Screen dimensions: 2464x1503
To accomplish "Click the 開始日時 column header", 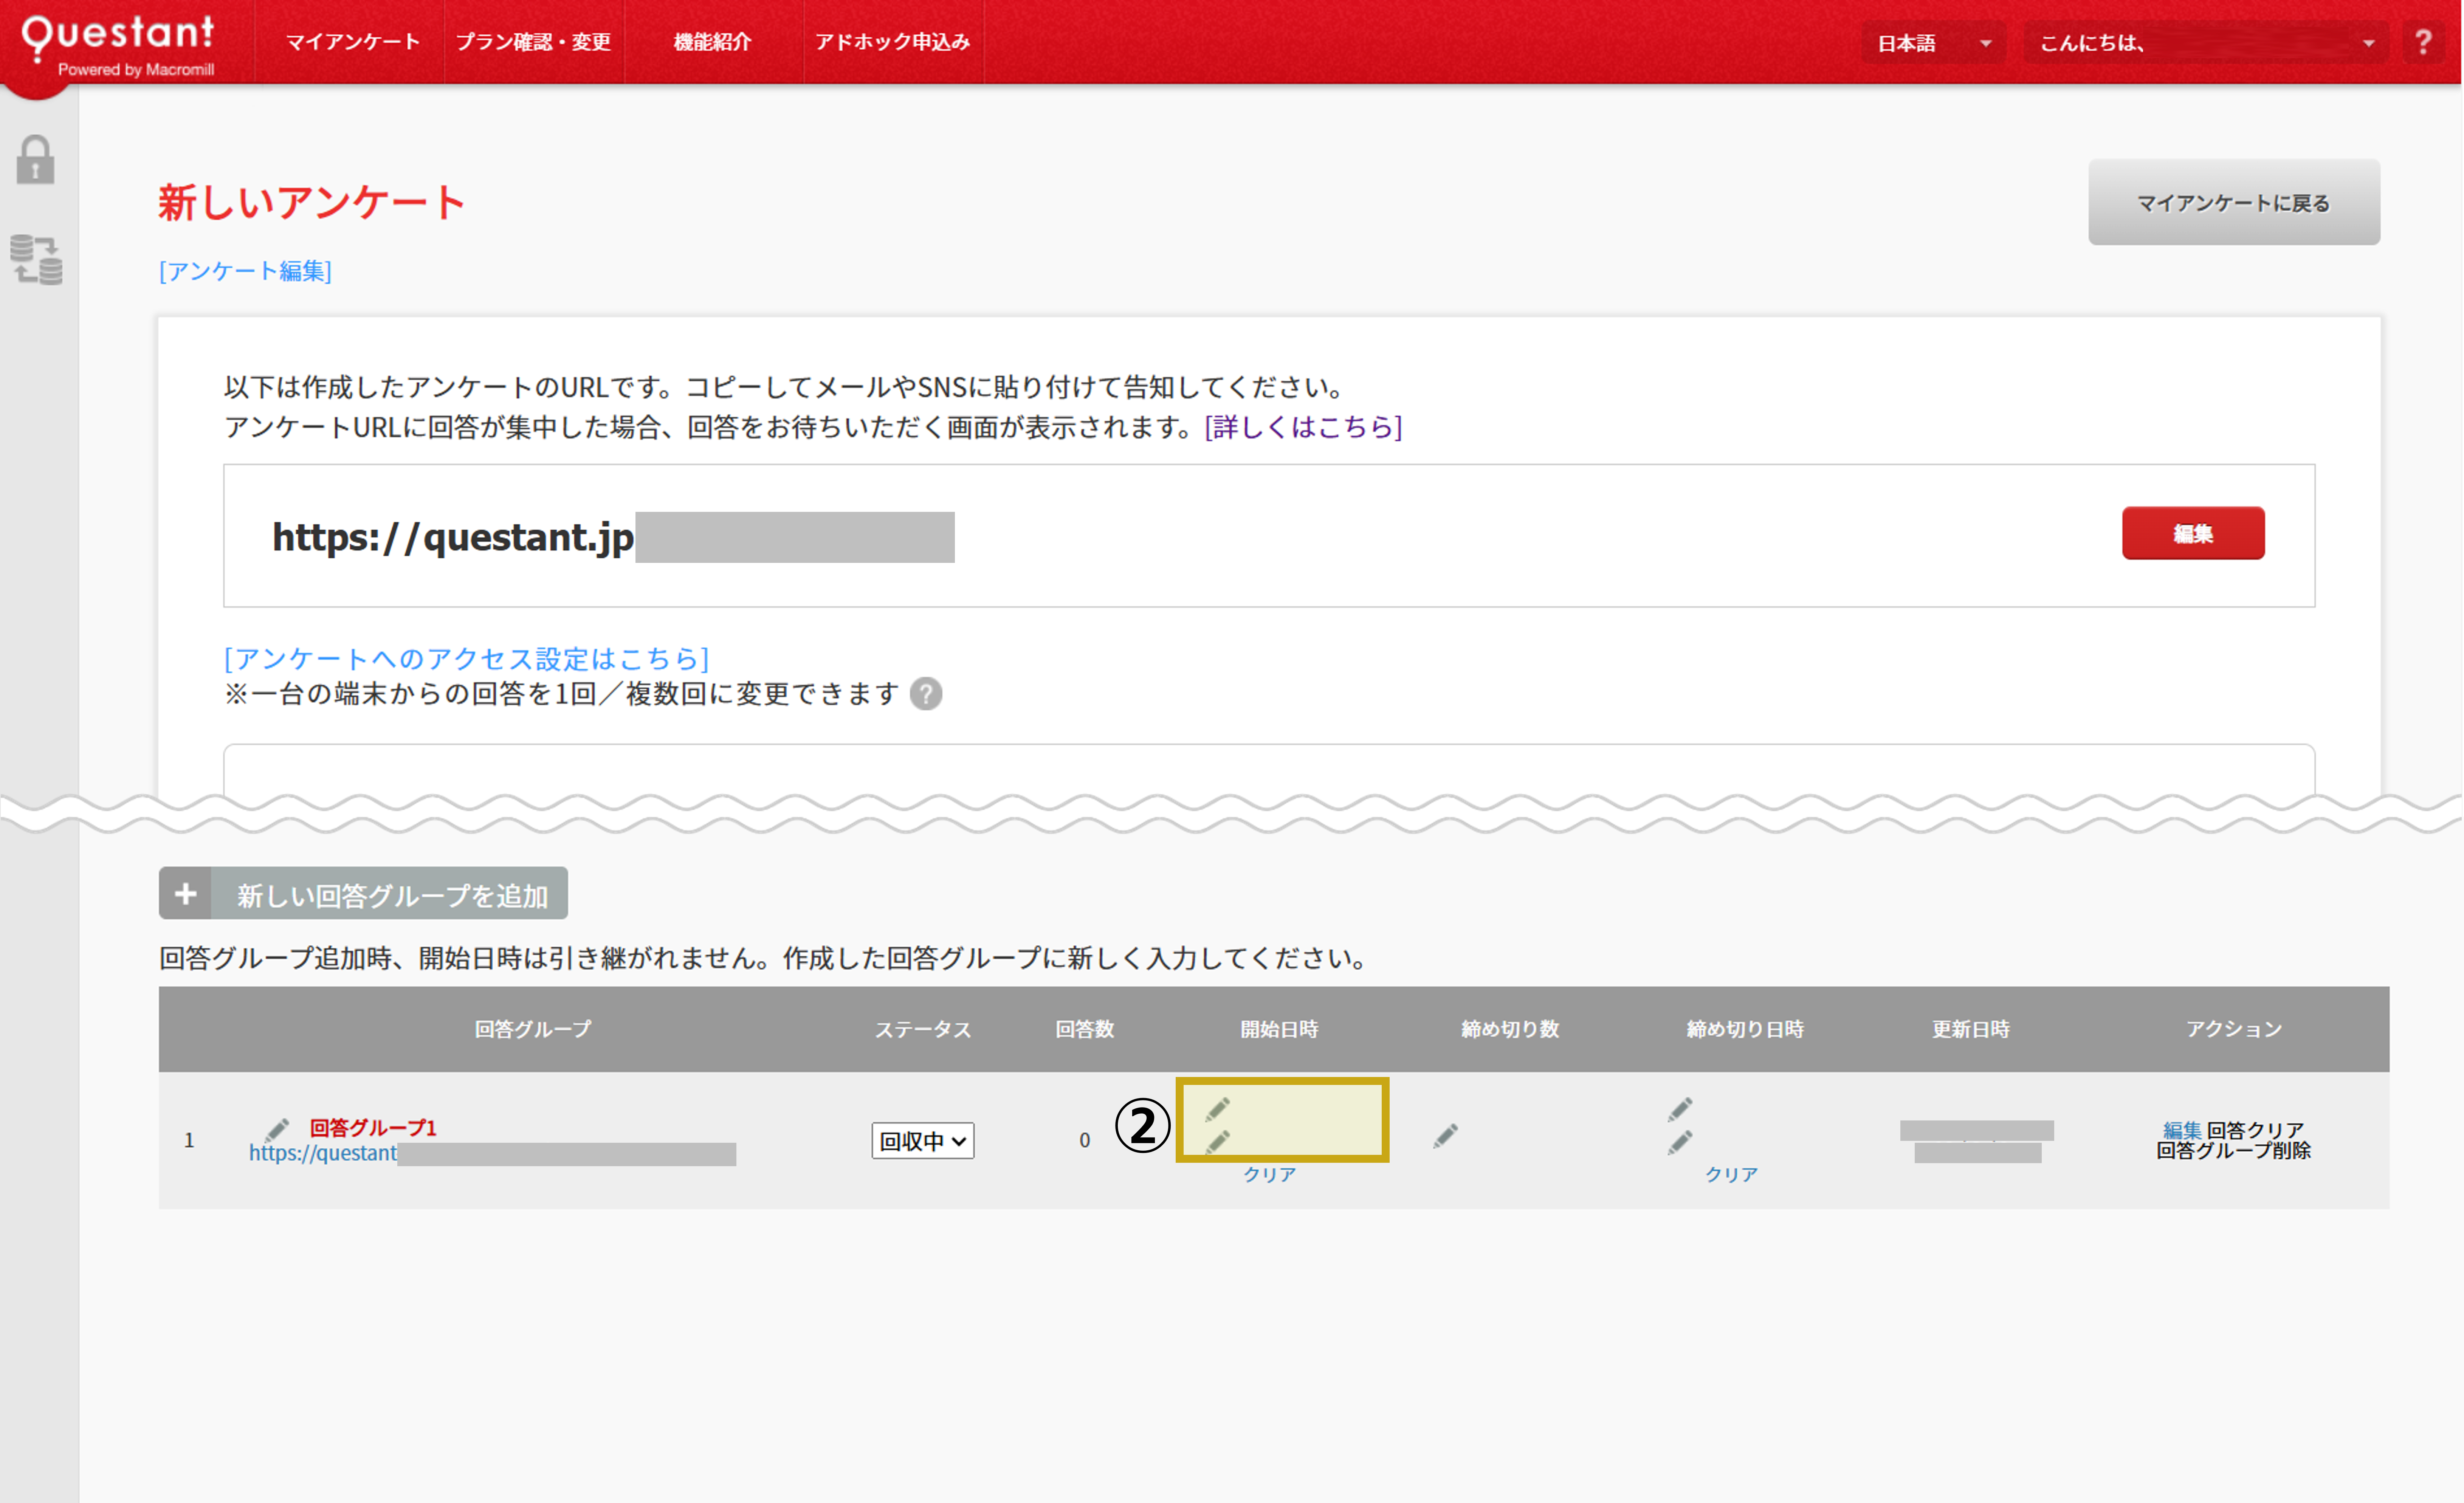I will (x=1279, y=1029).
